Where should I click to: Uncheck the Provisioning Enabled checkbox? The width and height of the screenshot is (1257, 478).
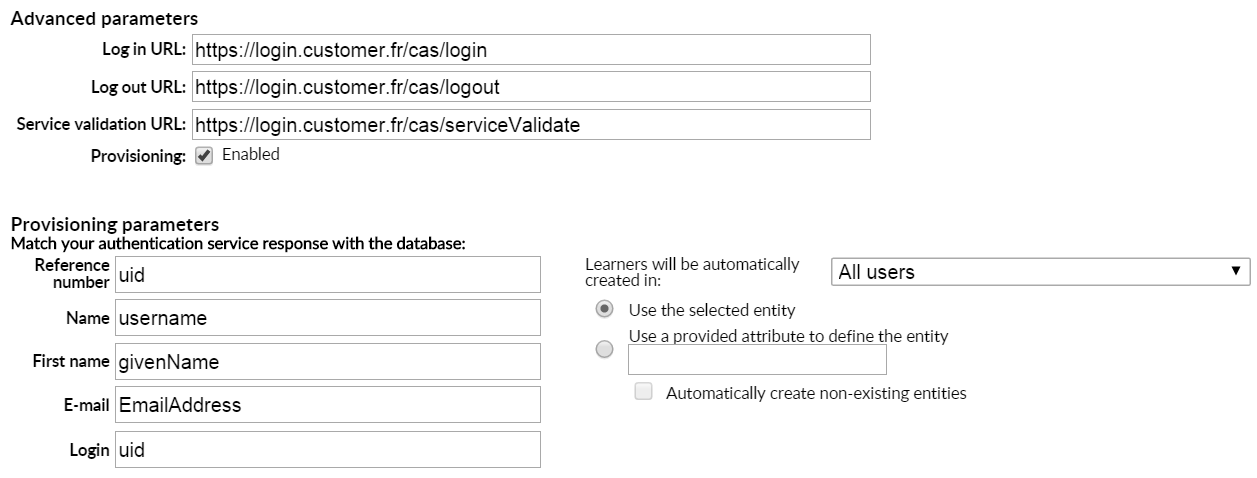[x=204, y=156]
